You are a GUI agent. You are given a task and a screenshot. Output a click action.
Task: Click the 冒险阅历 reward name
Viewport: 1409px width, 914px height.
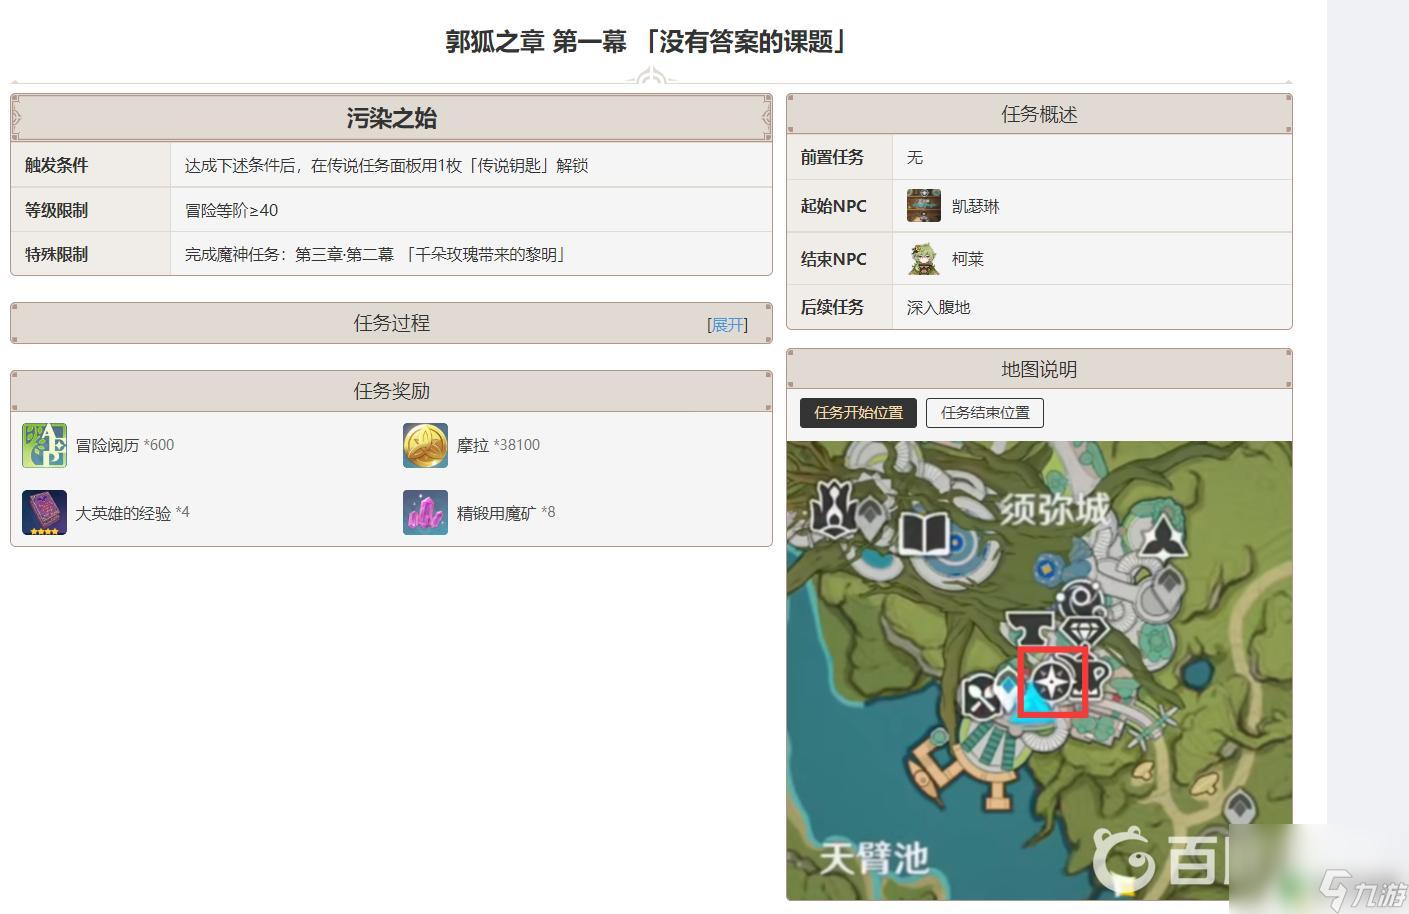tap(107, 445)
